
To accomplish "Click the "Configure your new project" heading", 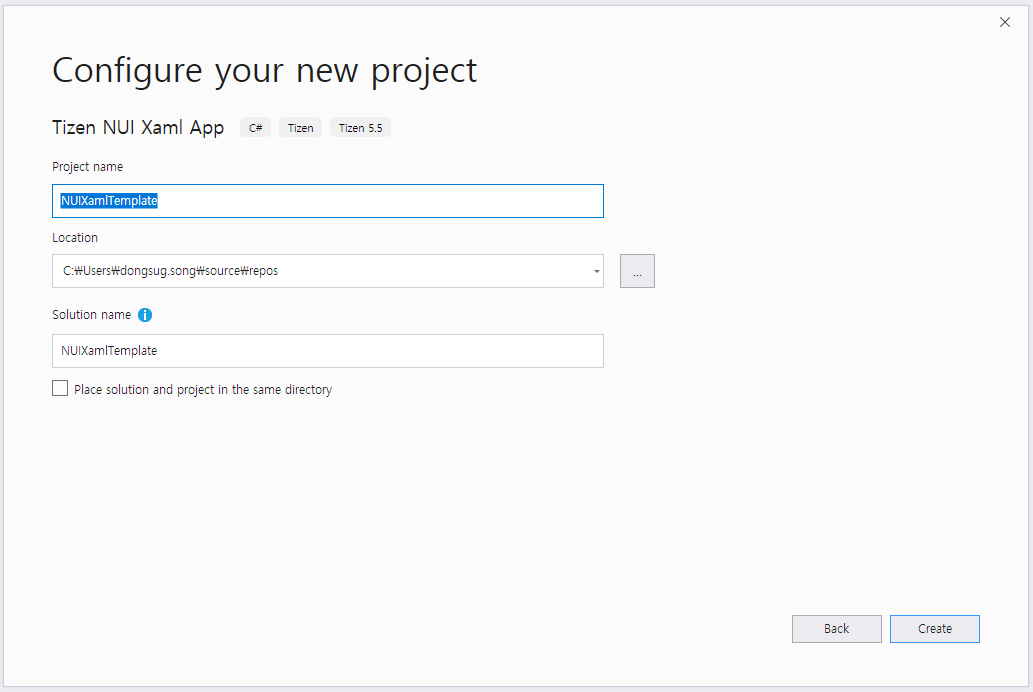I will [x=264, y=70].
